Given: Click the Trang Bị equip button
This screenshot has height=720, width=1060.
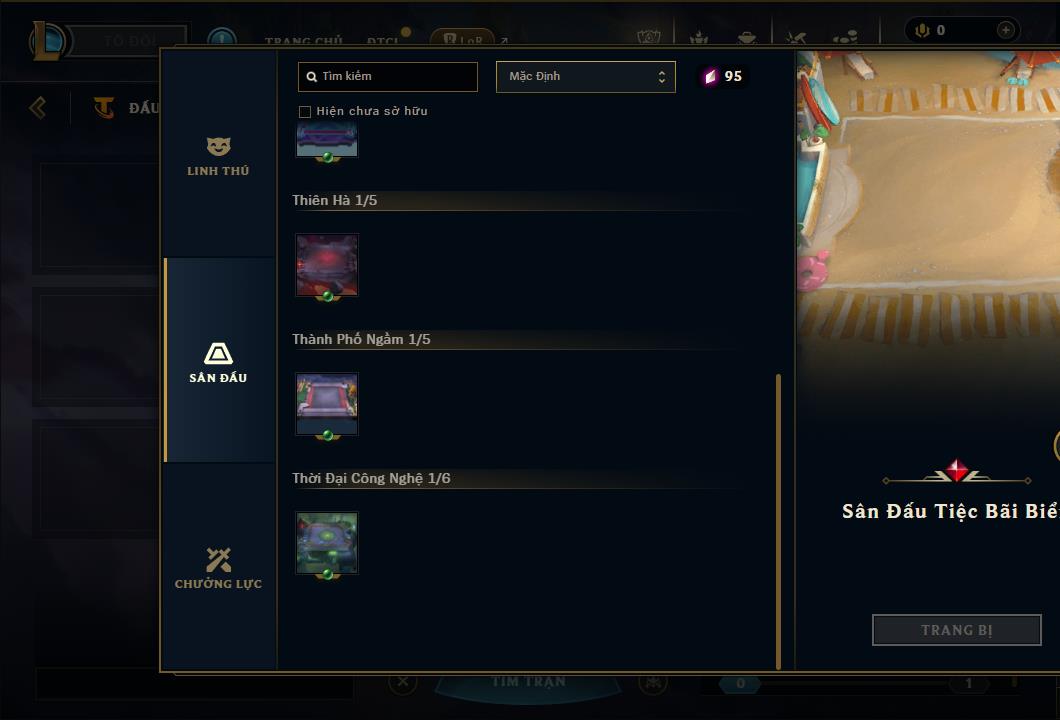Looking at the screenshot, I should click(x=957, y=630).
